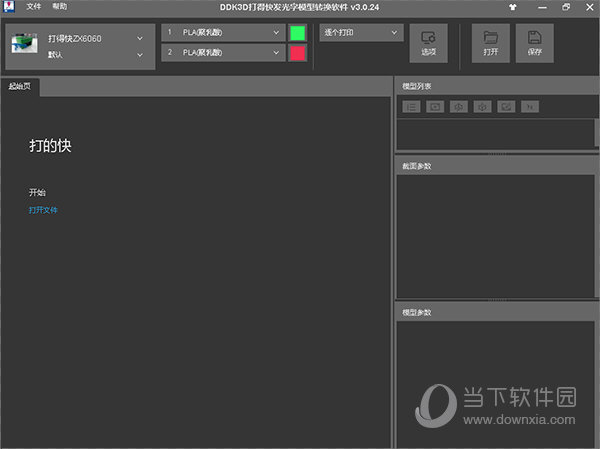Image resolution: width=600 pixels, height=449 pixels.
Task: Pick the red color swatch for extruder 2
Action: tap(297, 52)
